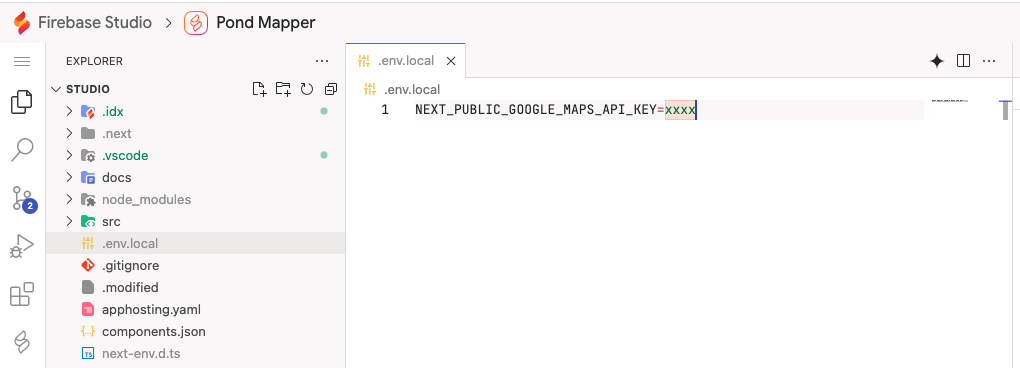Open the Search view magnifier icon

[22, 149]
